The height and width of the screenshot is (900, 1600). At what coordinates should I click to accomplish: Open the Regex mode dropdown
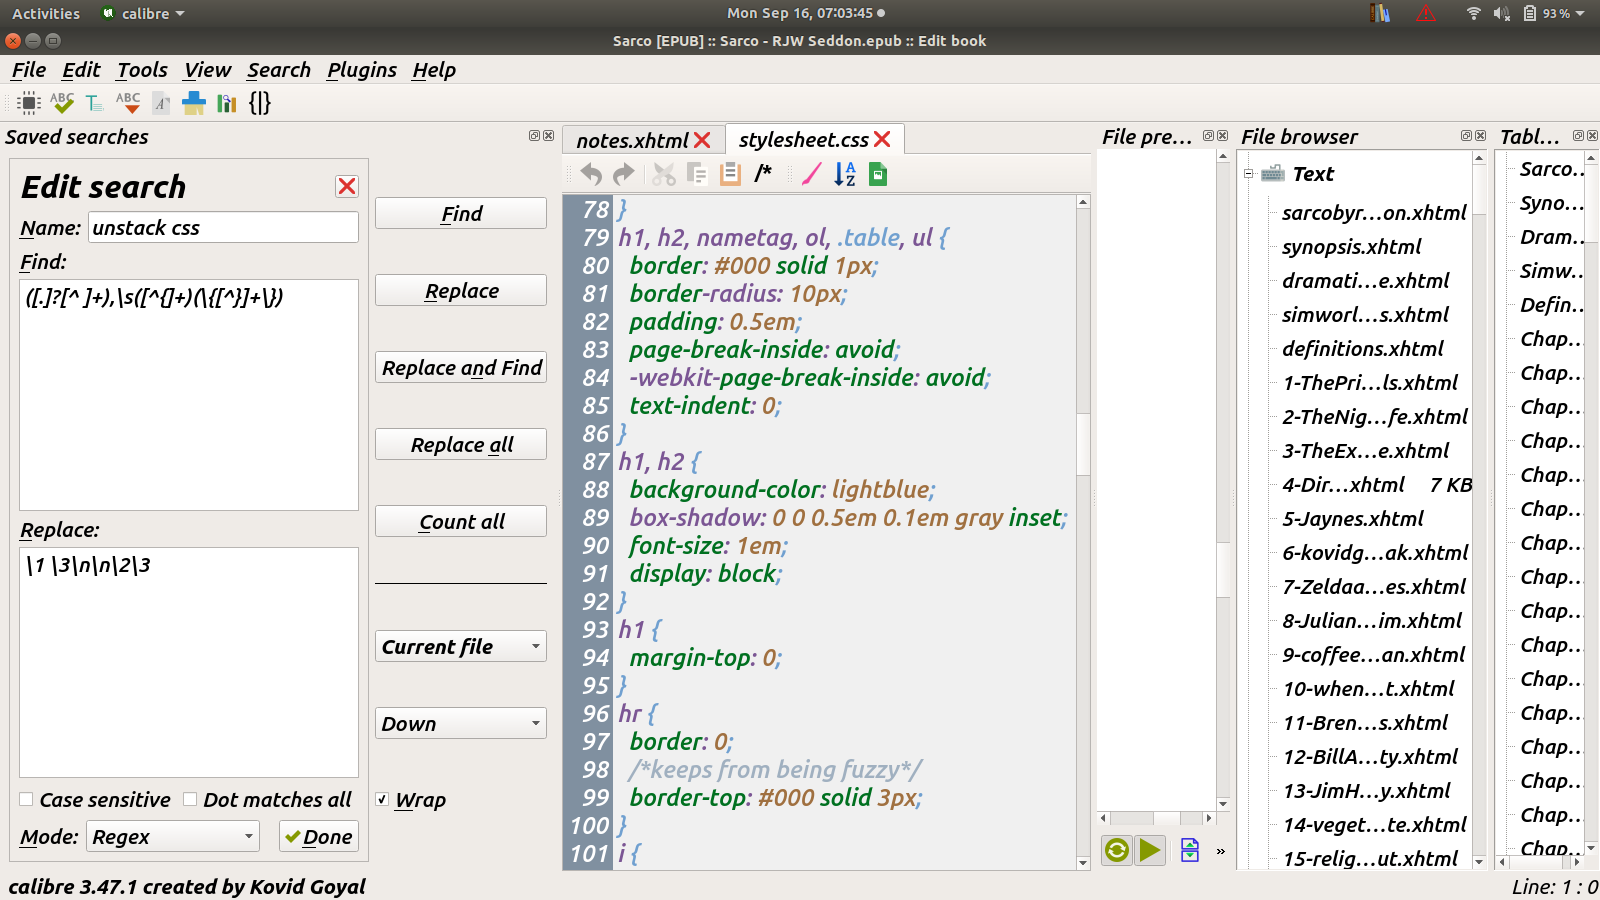click(173, 836)
